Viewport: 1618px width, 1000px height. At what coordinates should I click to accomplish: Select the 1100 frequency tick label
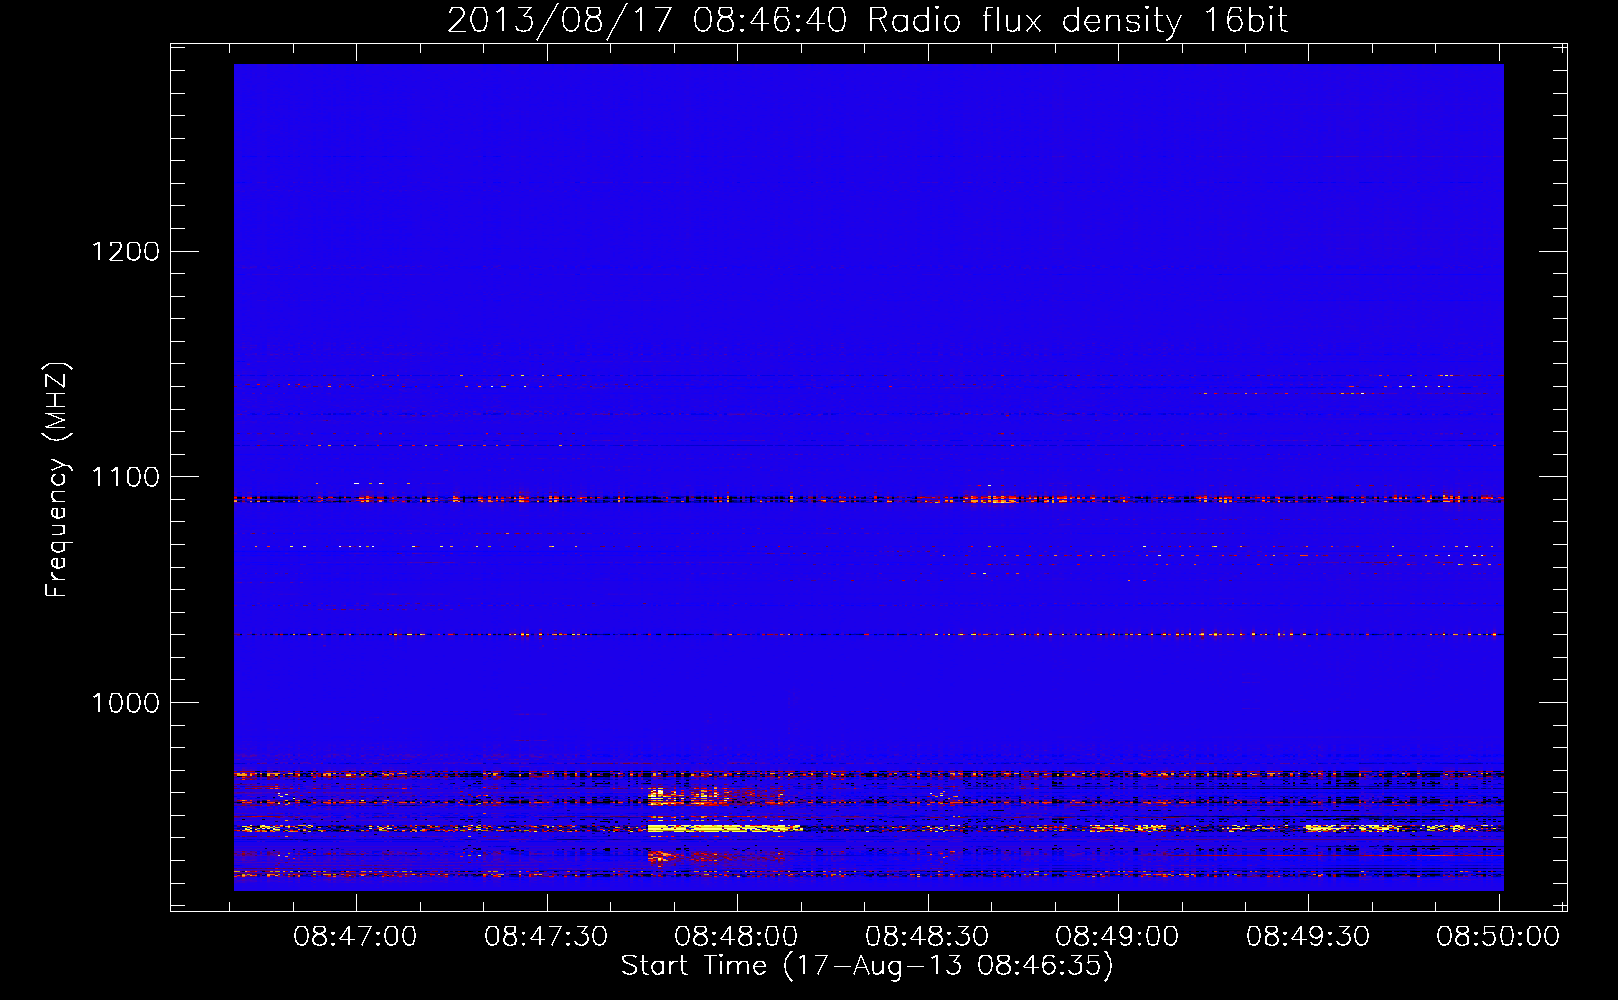tap(126, 477)
